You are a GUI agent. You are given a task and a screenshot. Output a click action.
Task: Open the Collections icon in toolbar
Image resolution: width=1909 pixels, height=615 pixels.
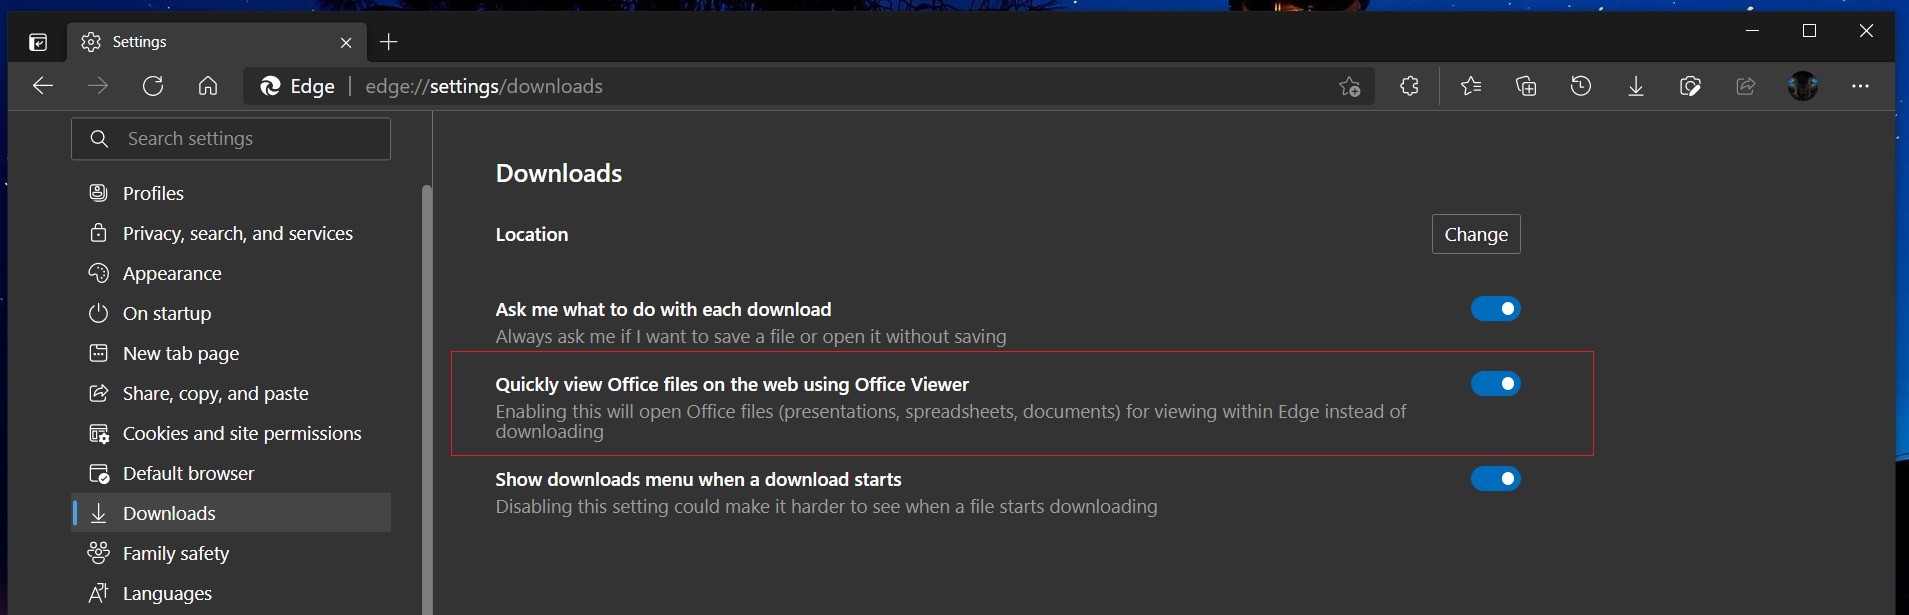(x=1526, y=86)
